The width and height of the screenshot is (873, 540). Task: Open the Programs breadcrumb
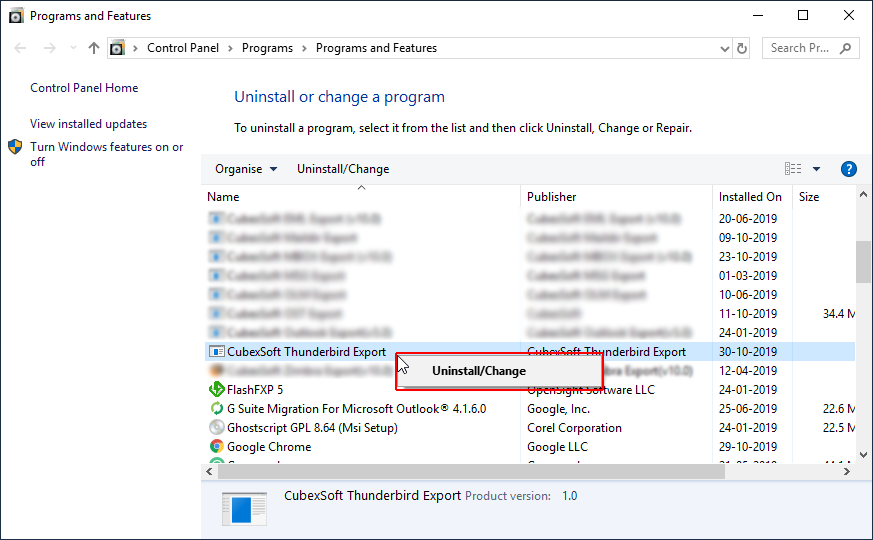pyautogui.click(x=267, y=48)
